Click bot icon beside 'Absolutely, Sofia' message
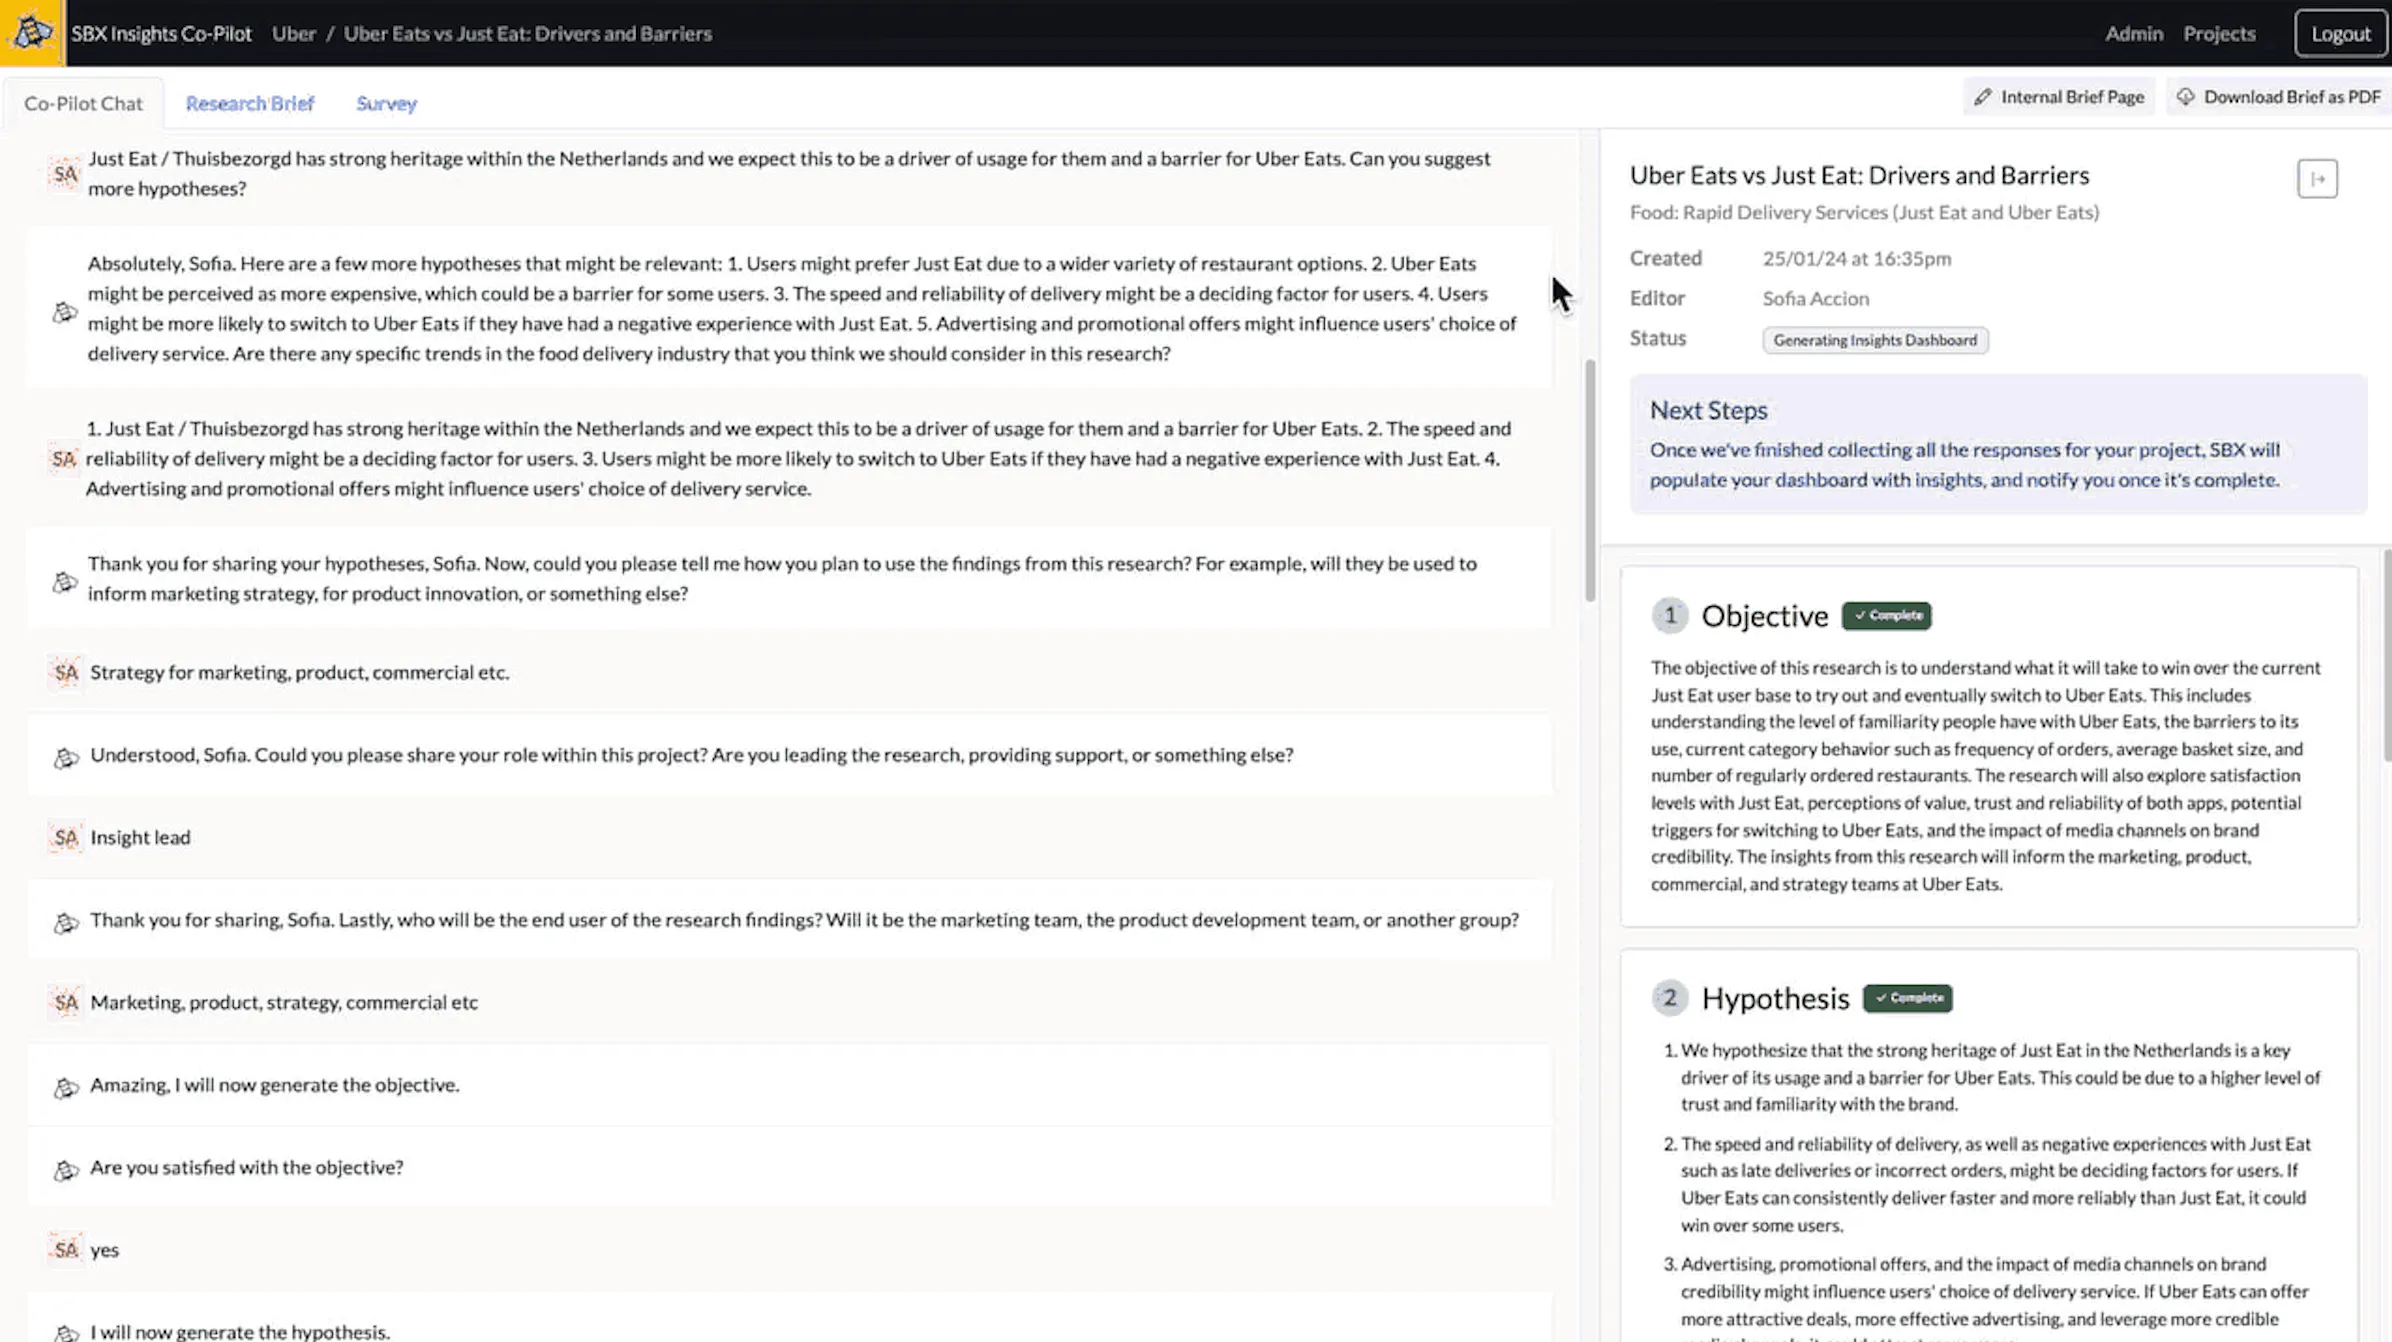The height and width of the screenshot is (1342, 2392). (65, 312)
